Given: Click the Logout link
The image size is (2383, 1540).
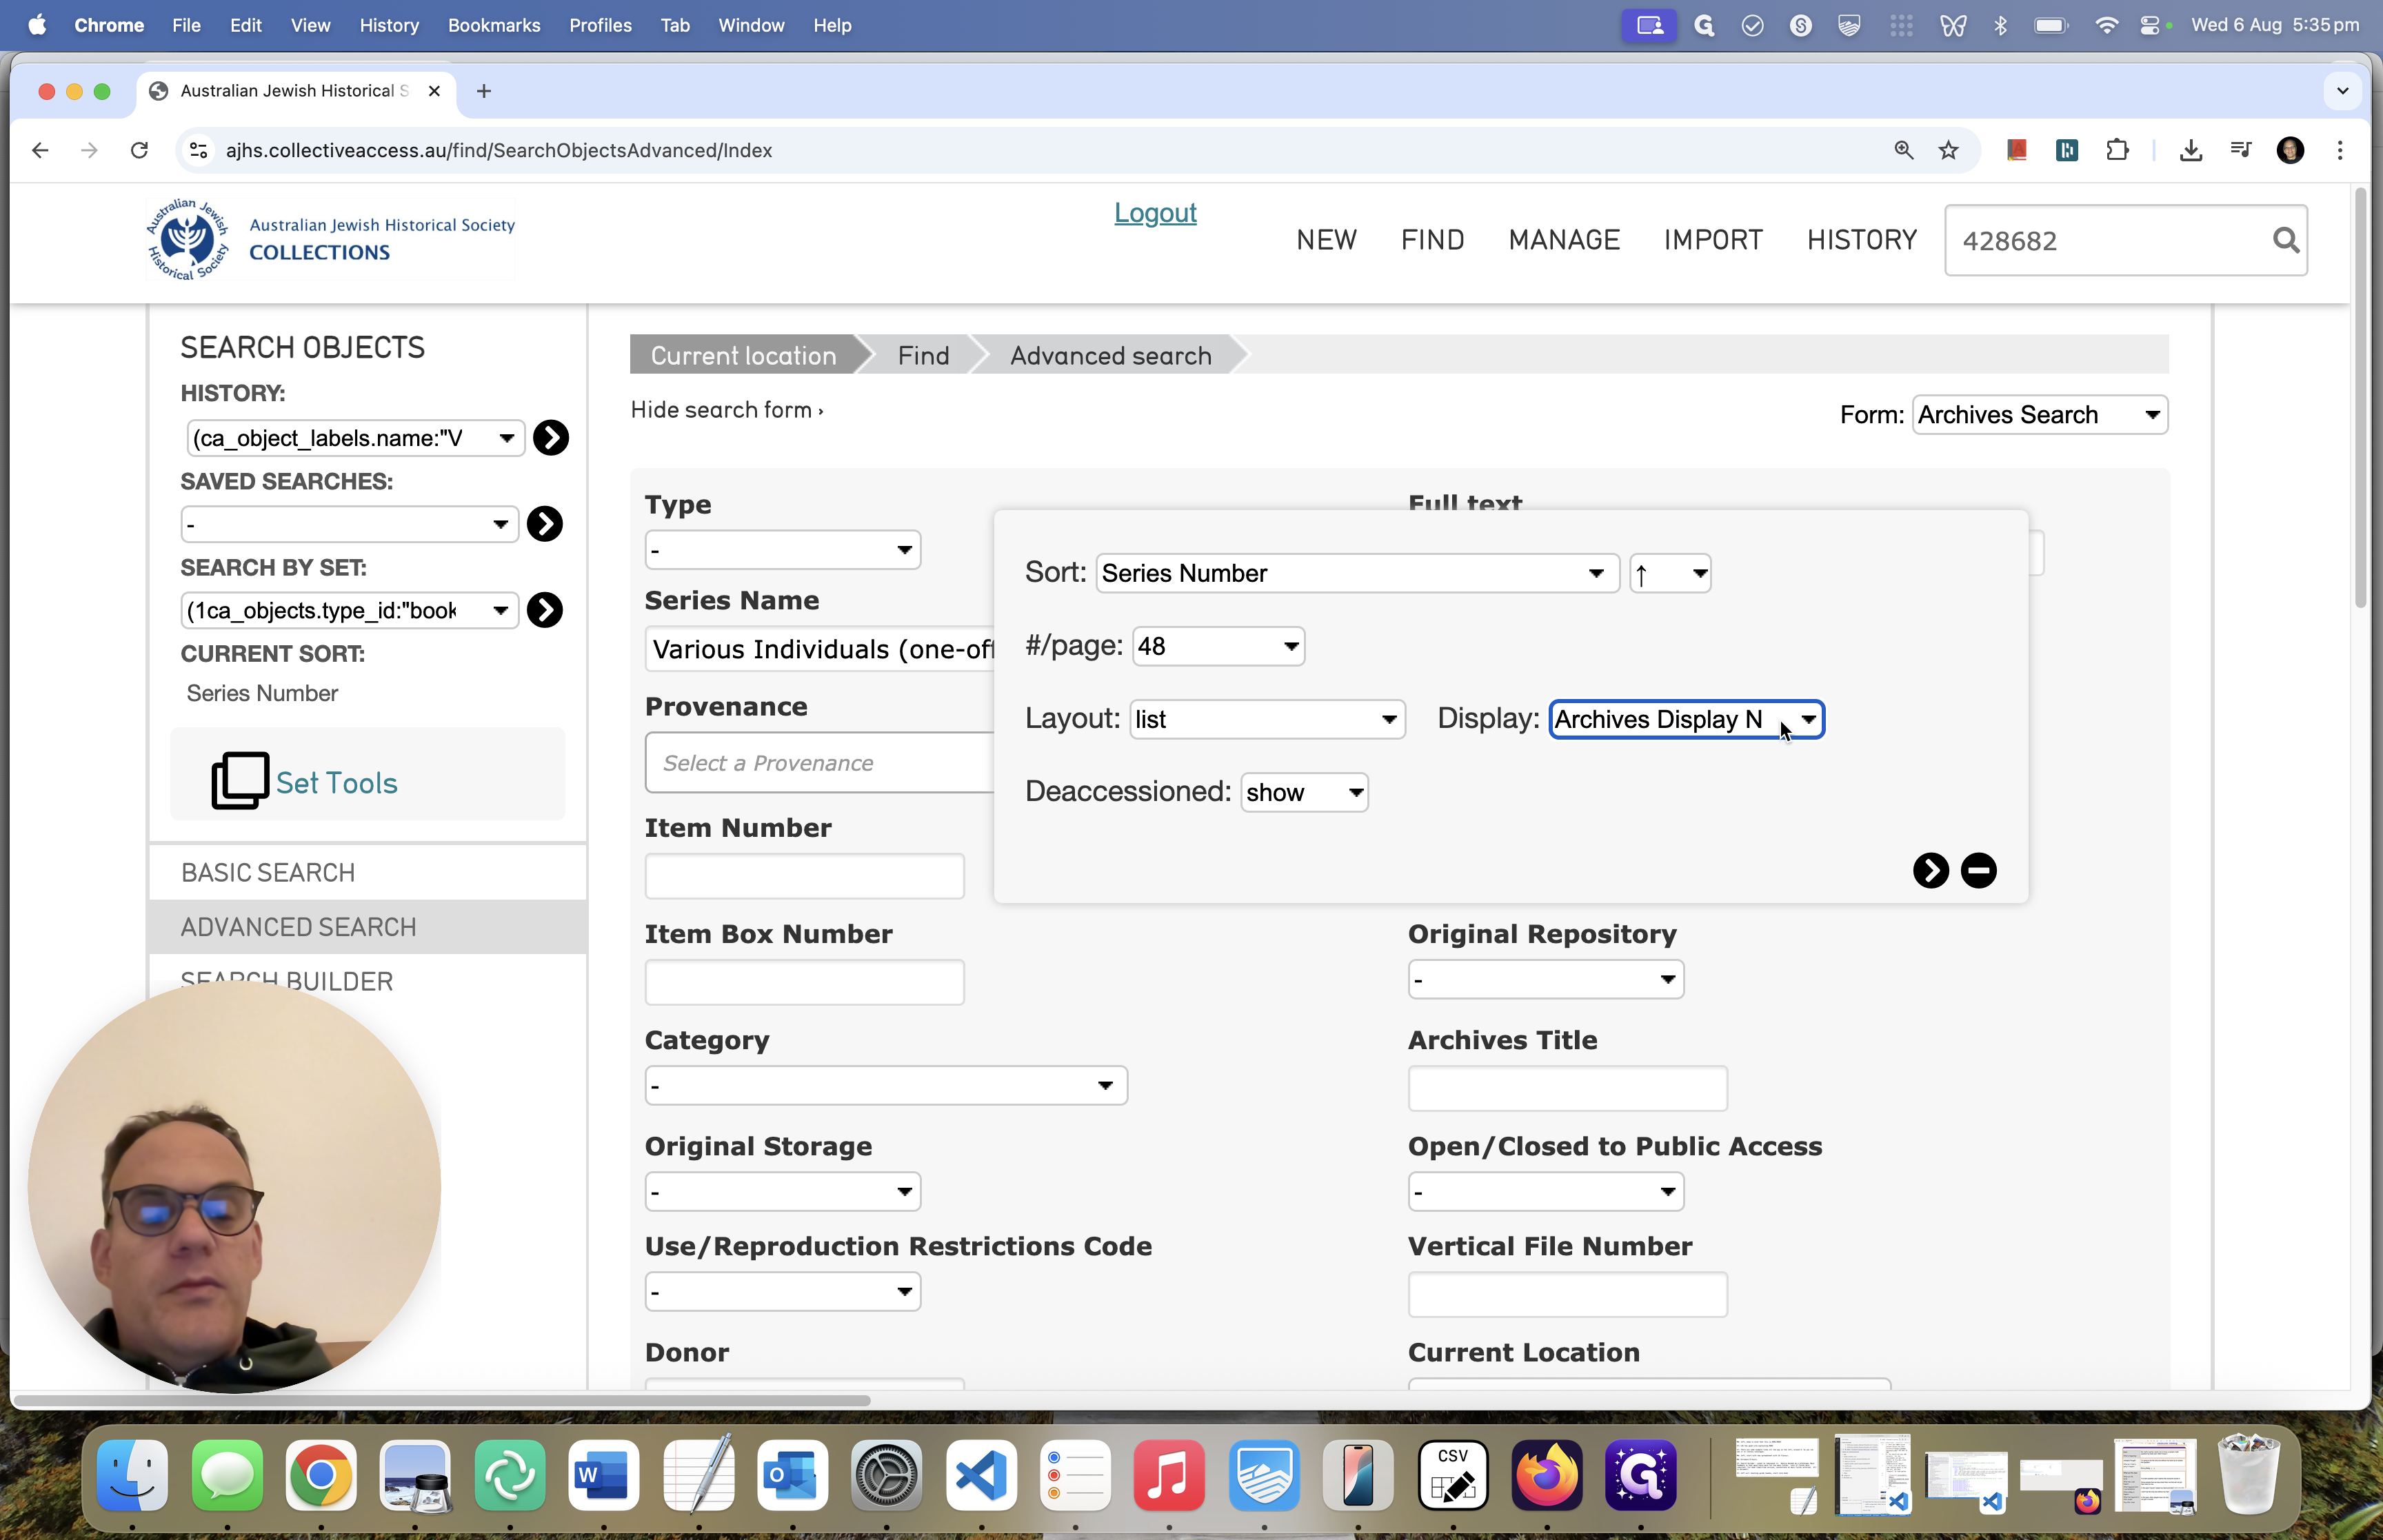Looking at the screenshot, I should tap(1155, 213).
